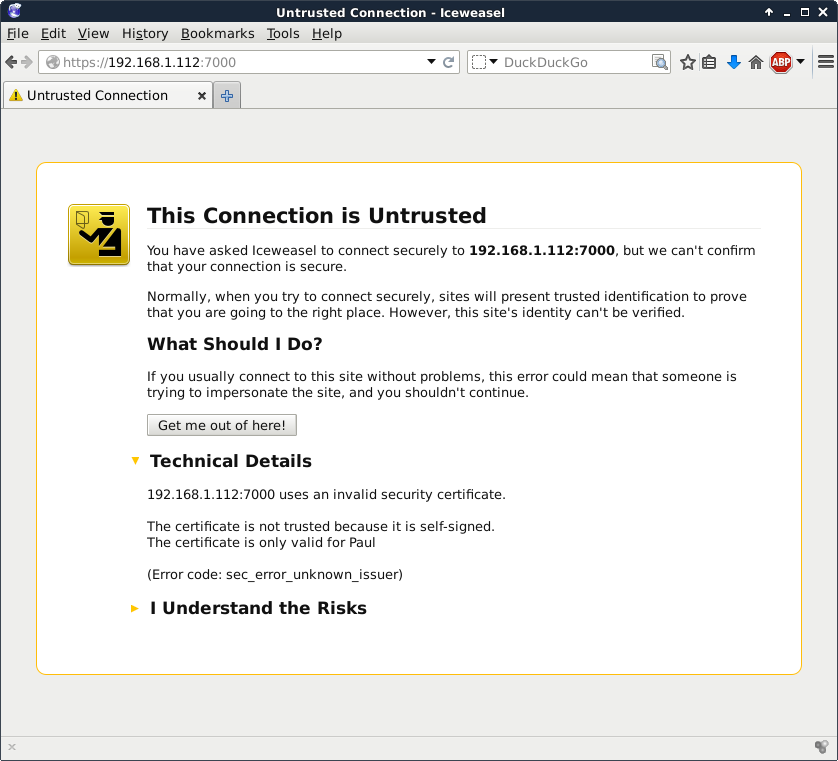Click the yellow passport officer warning icon
The image size is (838, 761).
tap(99, 235)
